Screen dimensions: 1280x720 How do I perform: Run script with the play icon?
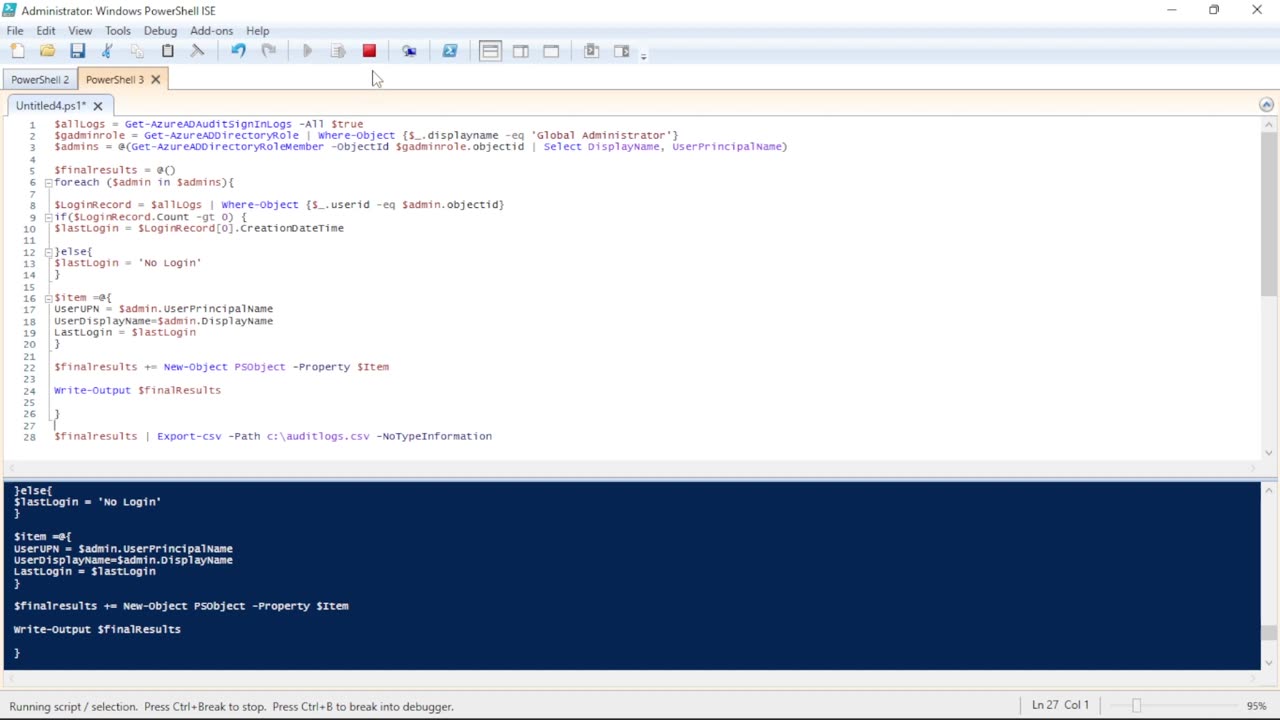[x=308, y=51]
